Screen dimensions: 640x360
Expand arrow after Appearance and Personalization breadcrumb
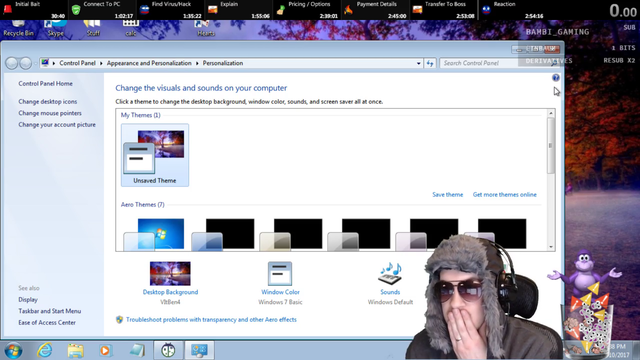(x=197, y=63)
